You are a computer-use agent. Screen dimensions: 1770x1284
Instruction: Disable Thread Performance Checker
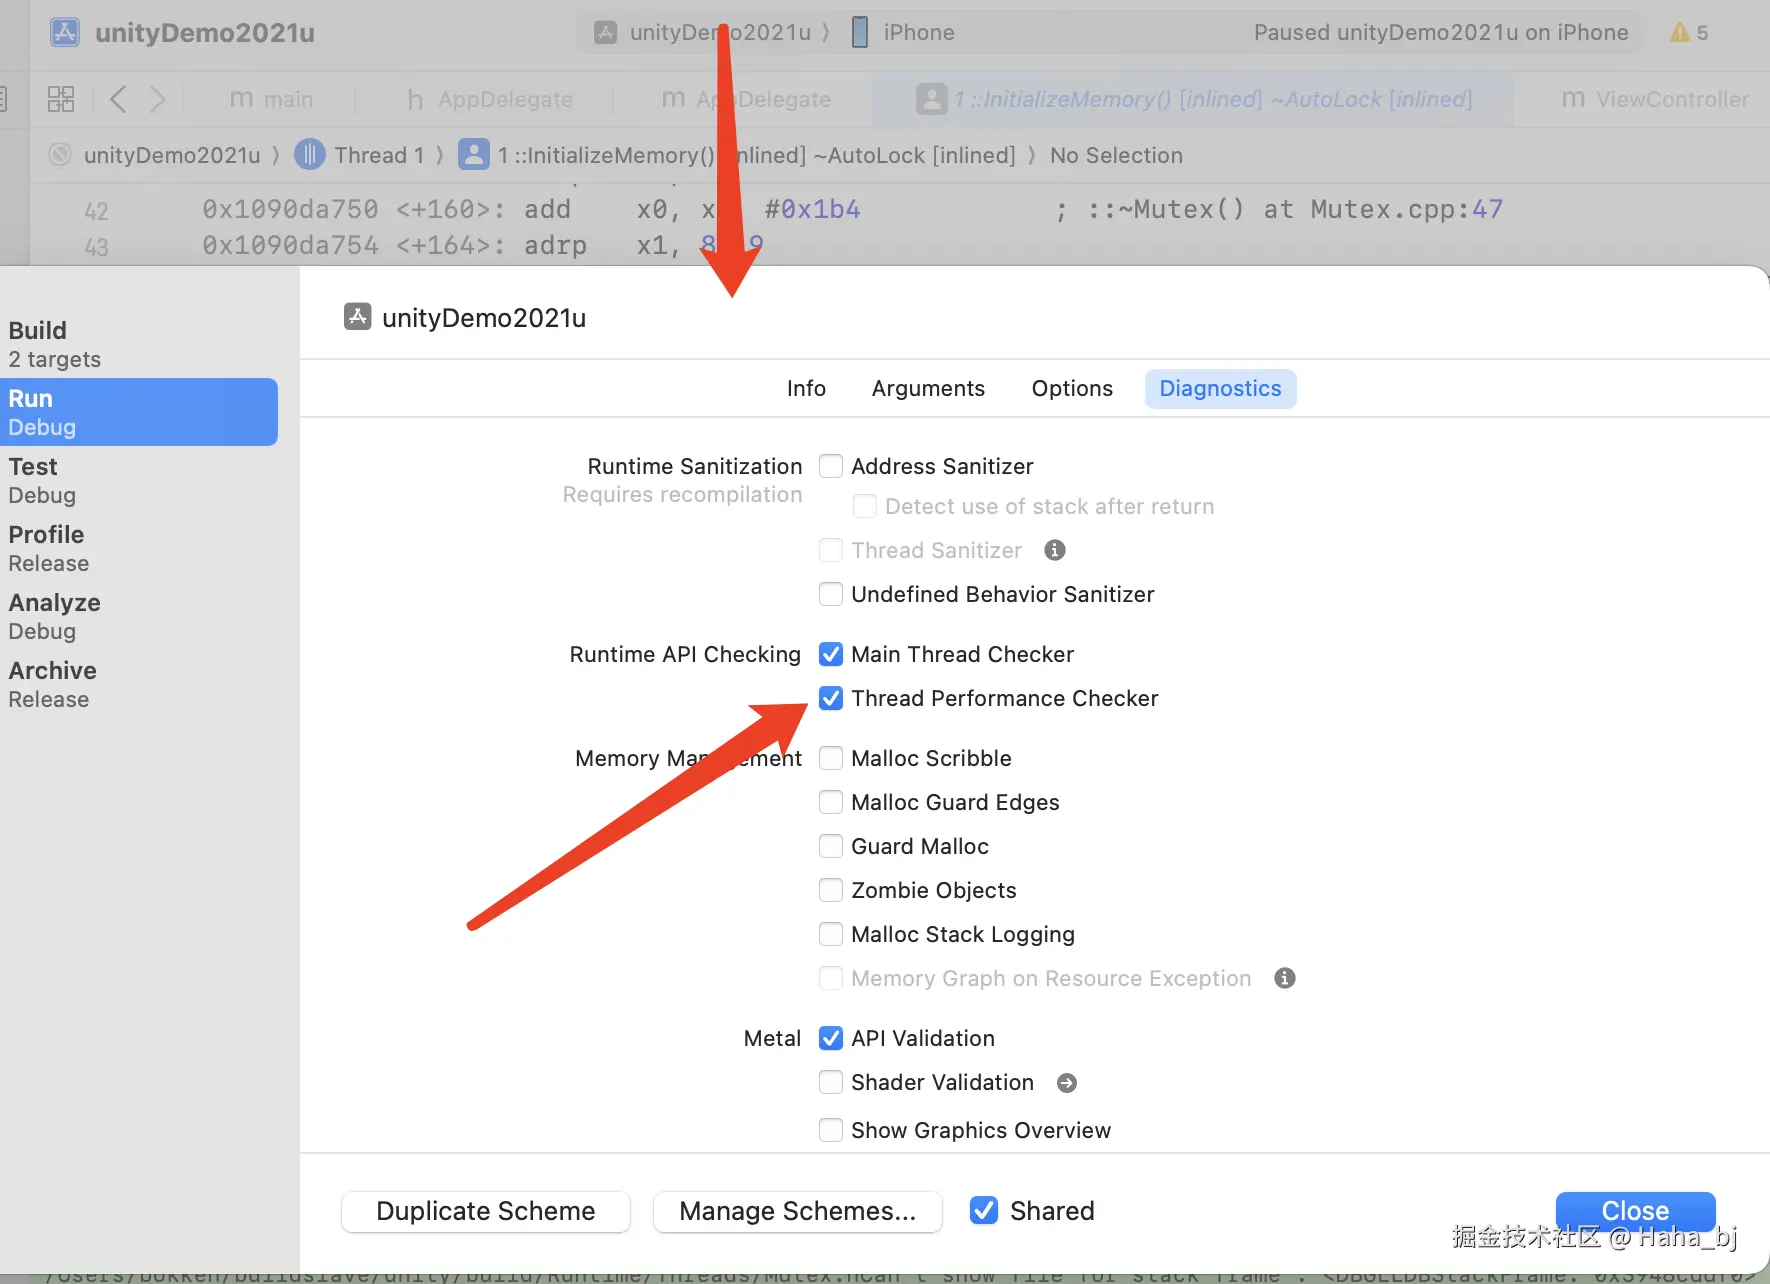pos(830,698)
